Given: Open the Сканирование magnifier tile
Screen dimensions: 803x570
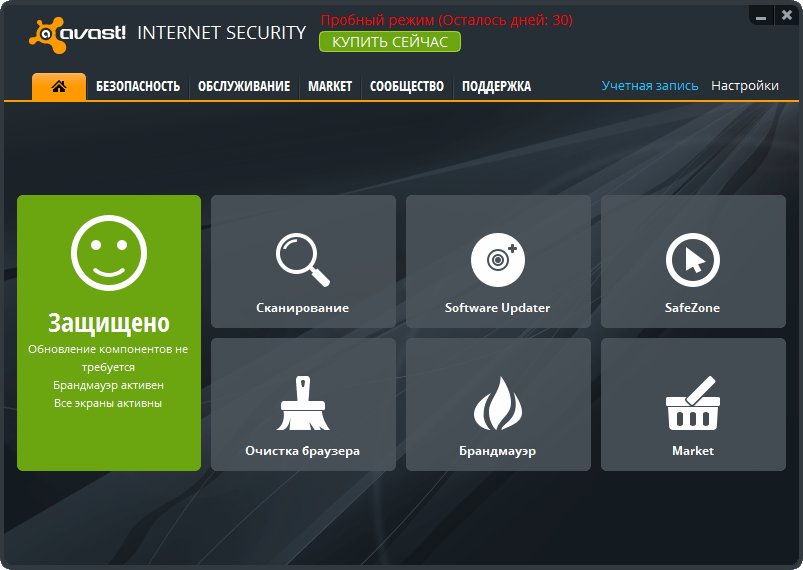Looking at the screenshot, I should pos(303,260).
